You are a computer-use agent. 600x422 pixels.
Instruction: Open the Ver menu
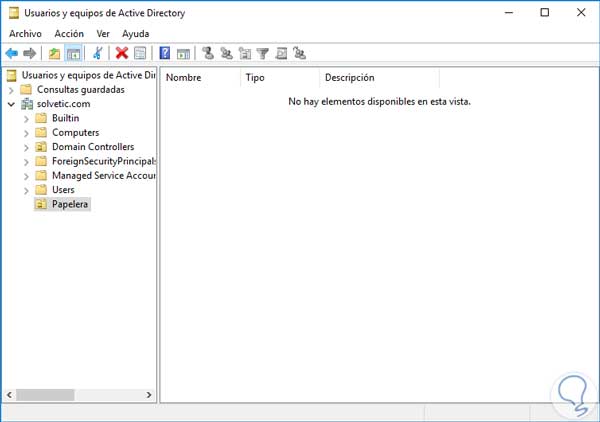103,34
